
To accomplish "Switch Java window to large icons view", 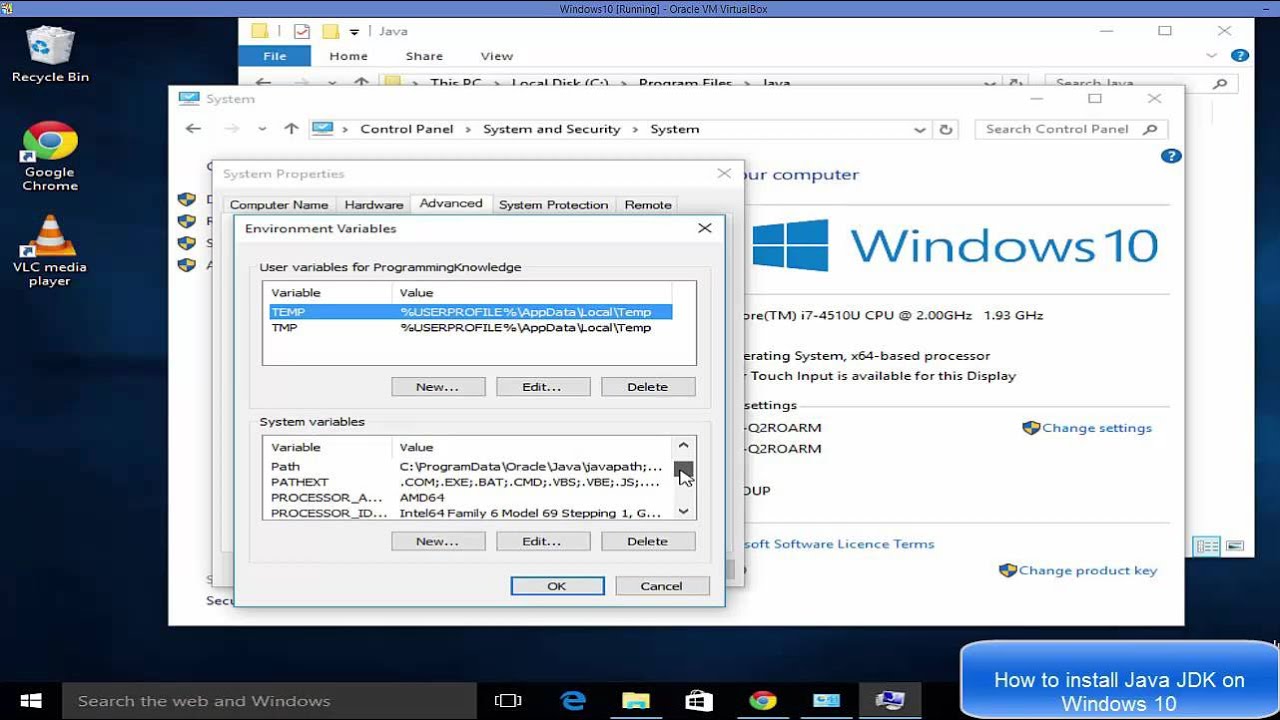I will click(1235, 546).
